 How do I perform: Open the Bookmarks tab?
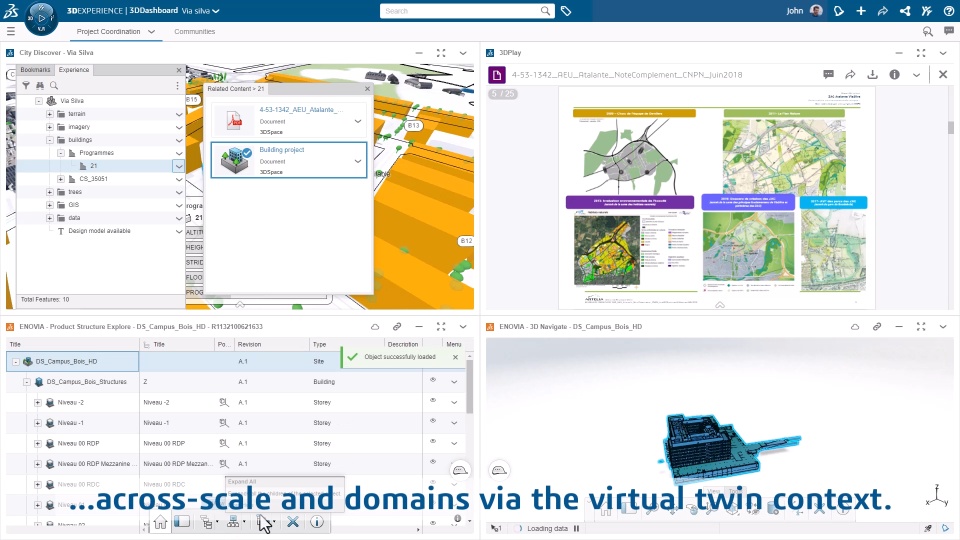coord(36,70)
